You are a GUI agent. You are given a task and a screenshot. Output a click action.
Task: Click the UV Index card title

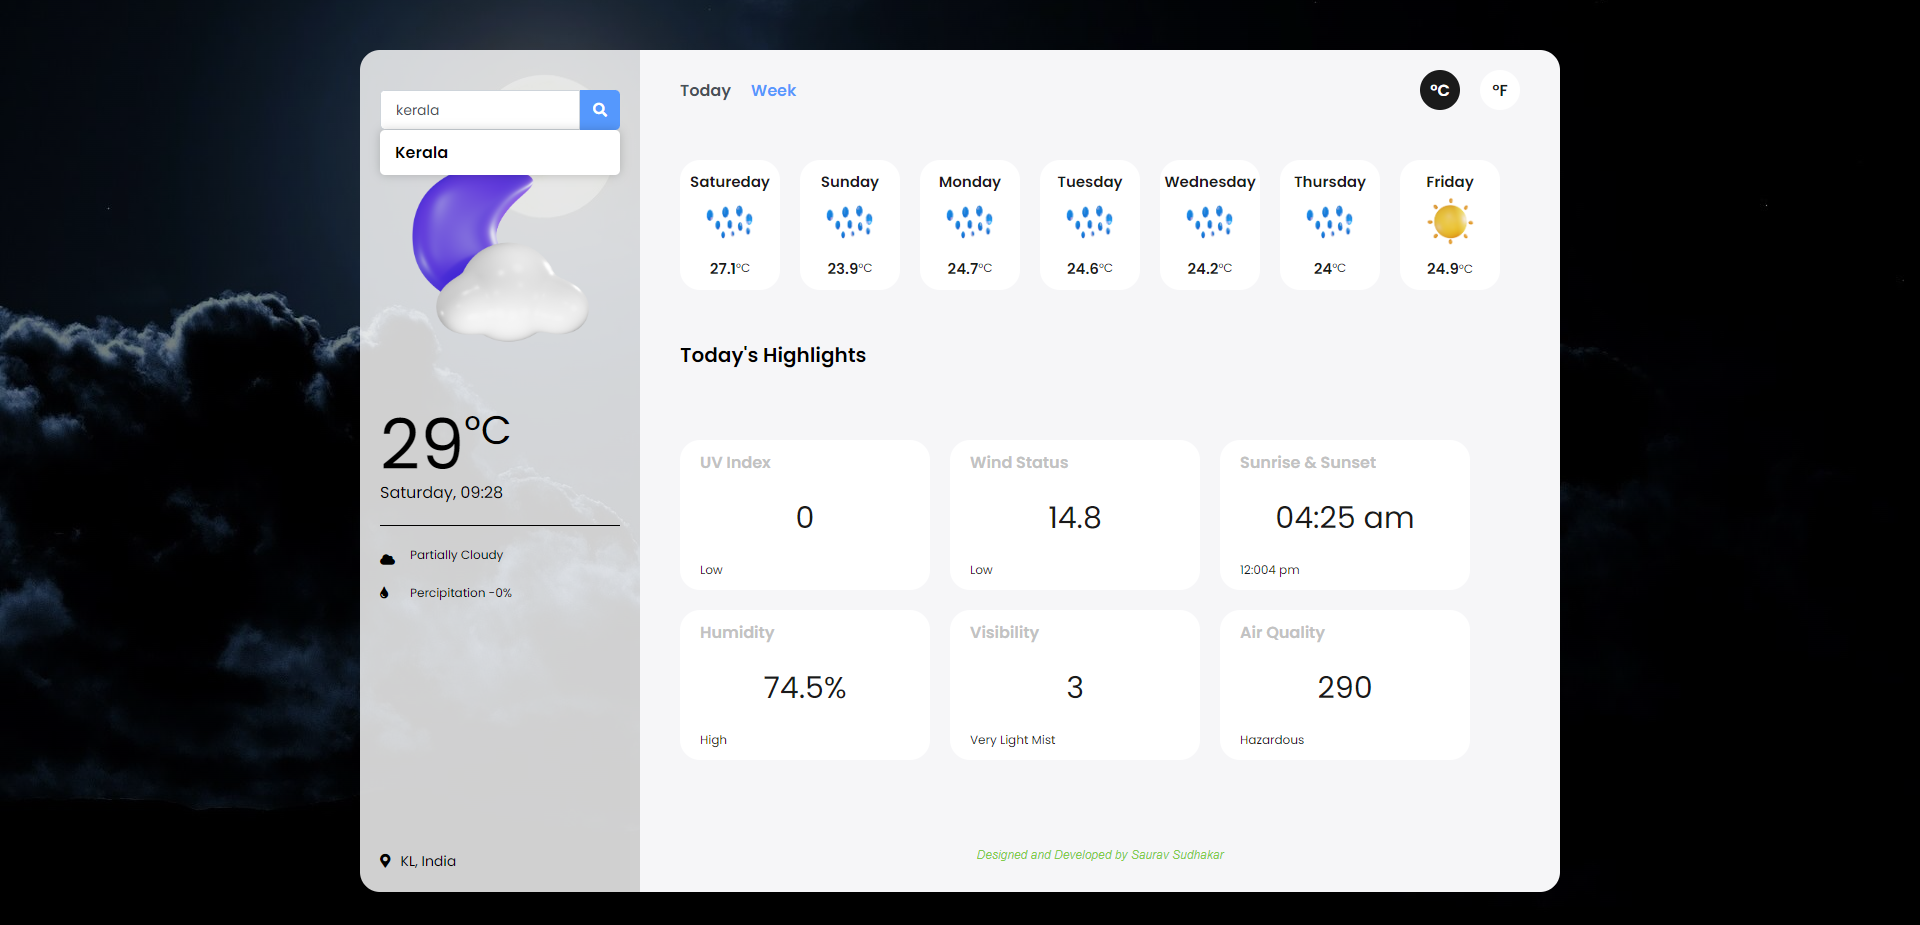pos(735,462)
